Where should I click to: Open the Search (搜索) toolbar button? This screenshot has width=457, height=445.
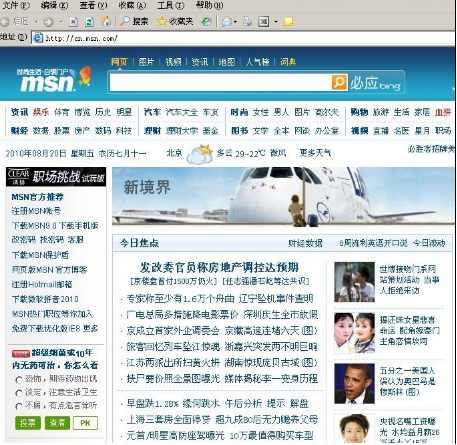click(134, 22)
